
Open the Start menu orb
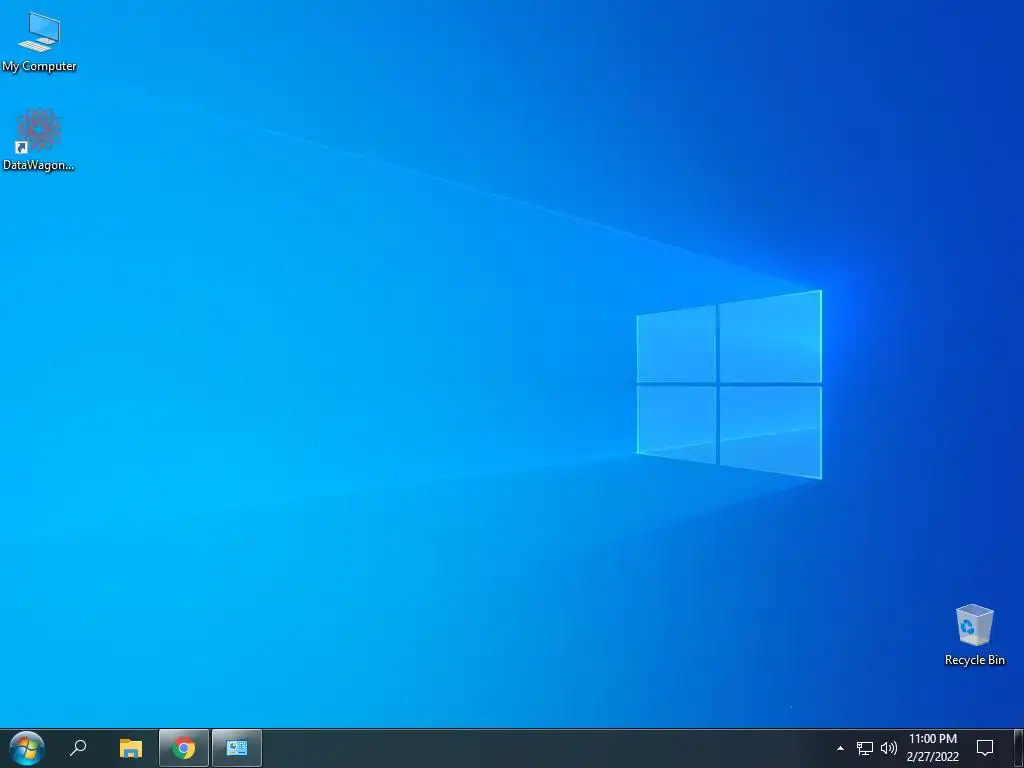27,748
